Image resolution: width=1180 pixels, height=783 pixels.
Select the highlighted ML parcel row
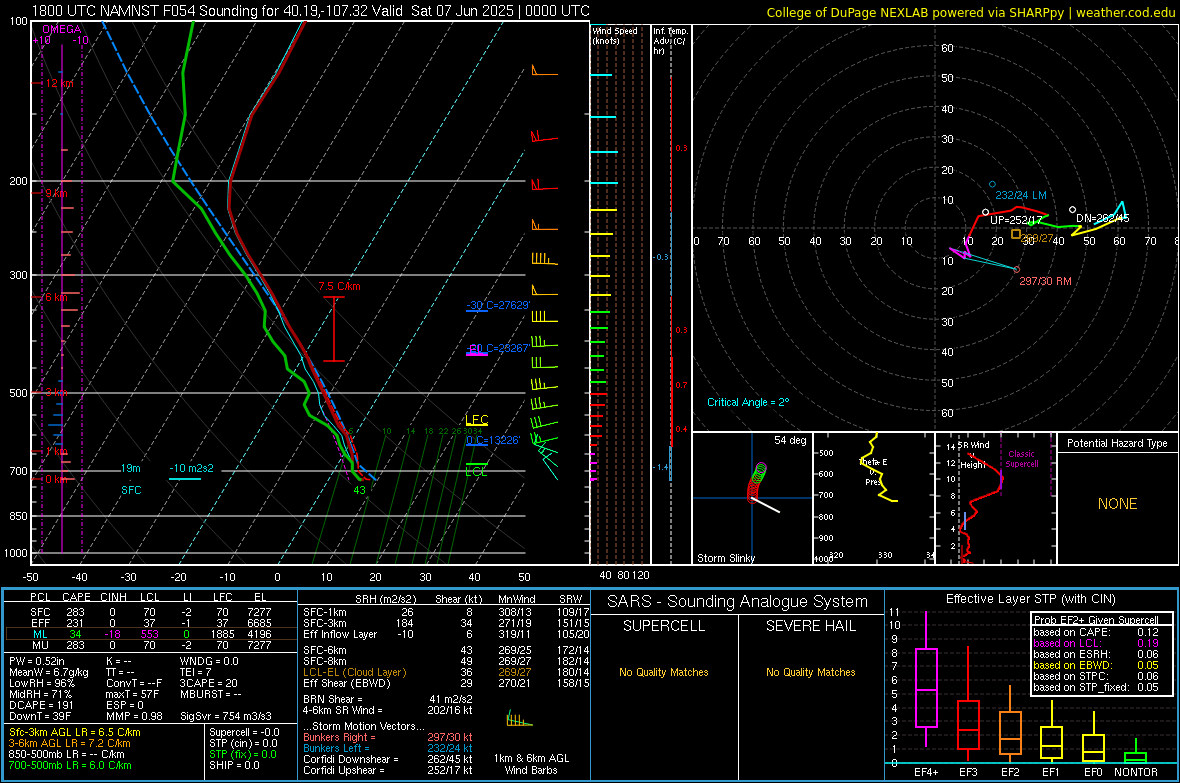coord(151,634)
